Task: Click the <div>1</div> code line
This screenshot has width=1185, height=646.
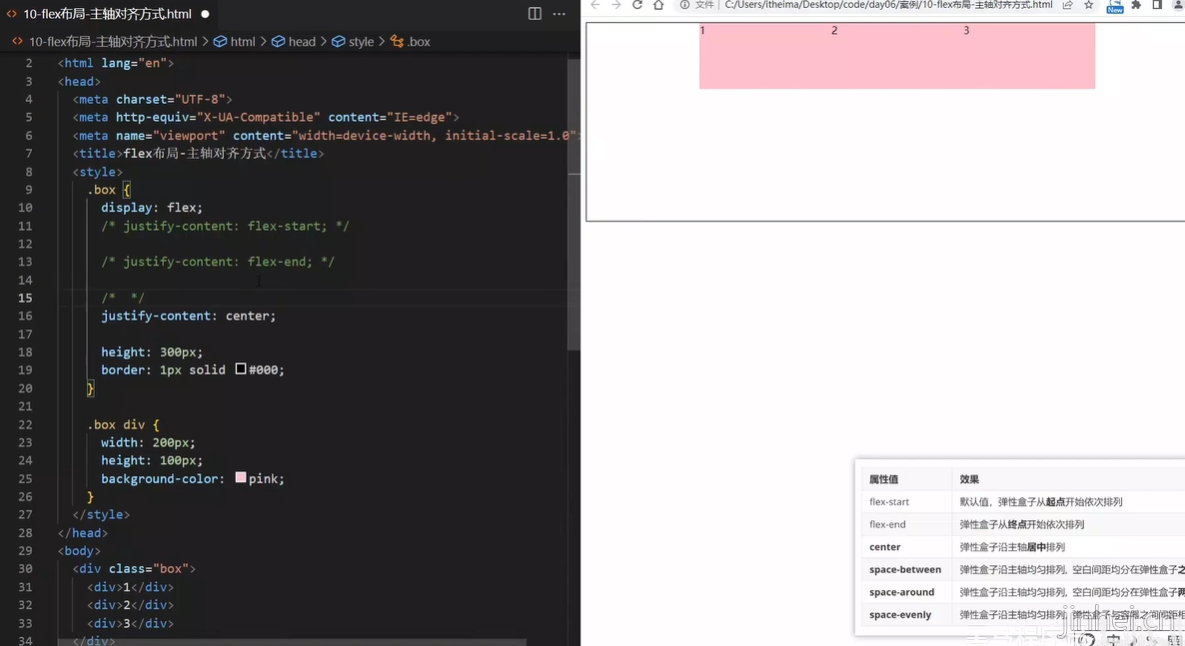Action: click(130, 587)
